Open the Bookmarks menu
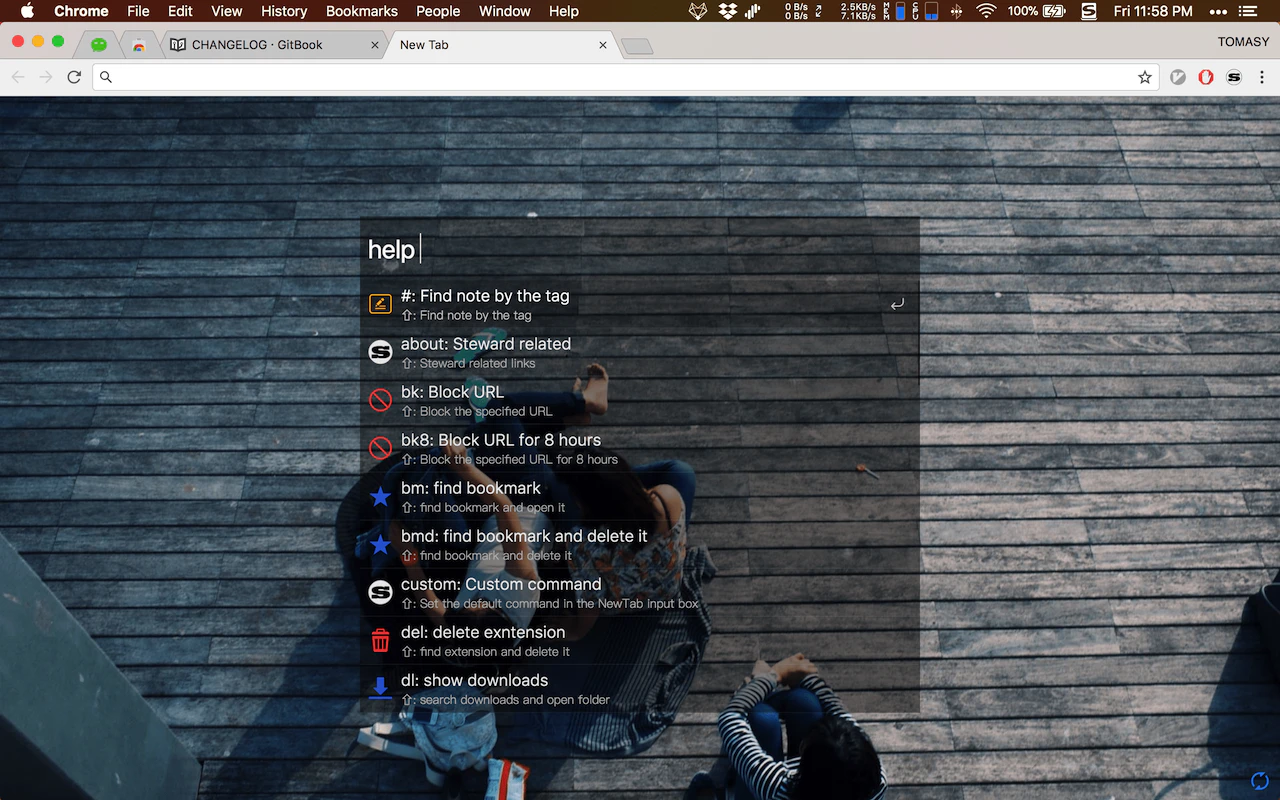Viewport: 1280px width, 800px height. pos(362,11)
